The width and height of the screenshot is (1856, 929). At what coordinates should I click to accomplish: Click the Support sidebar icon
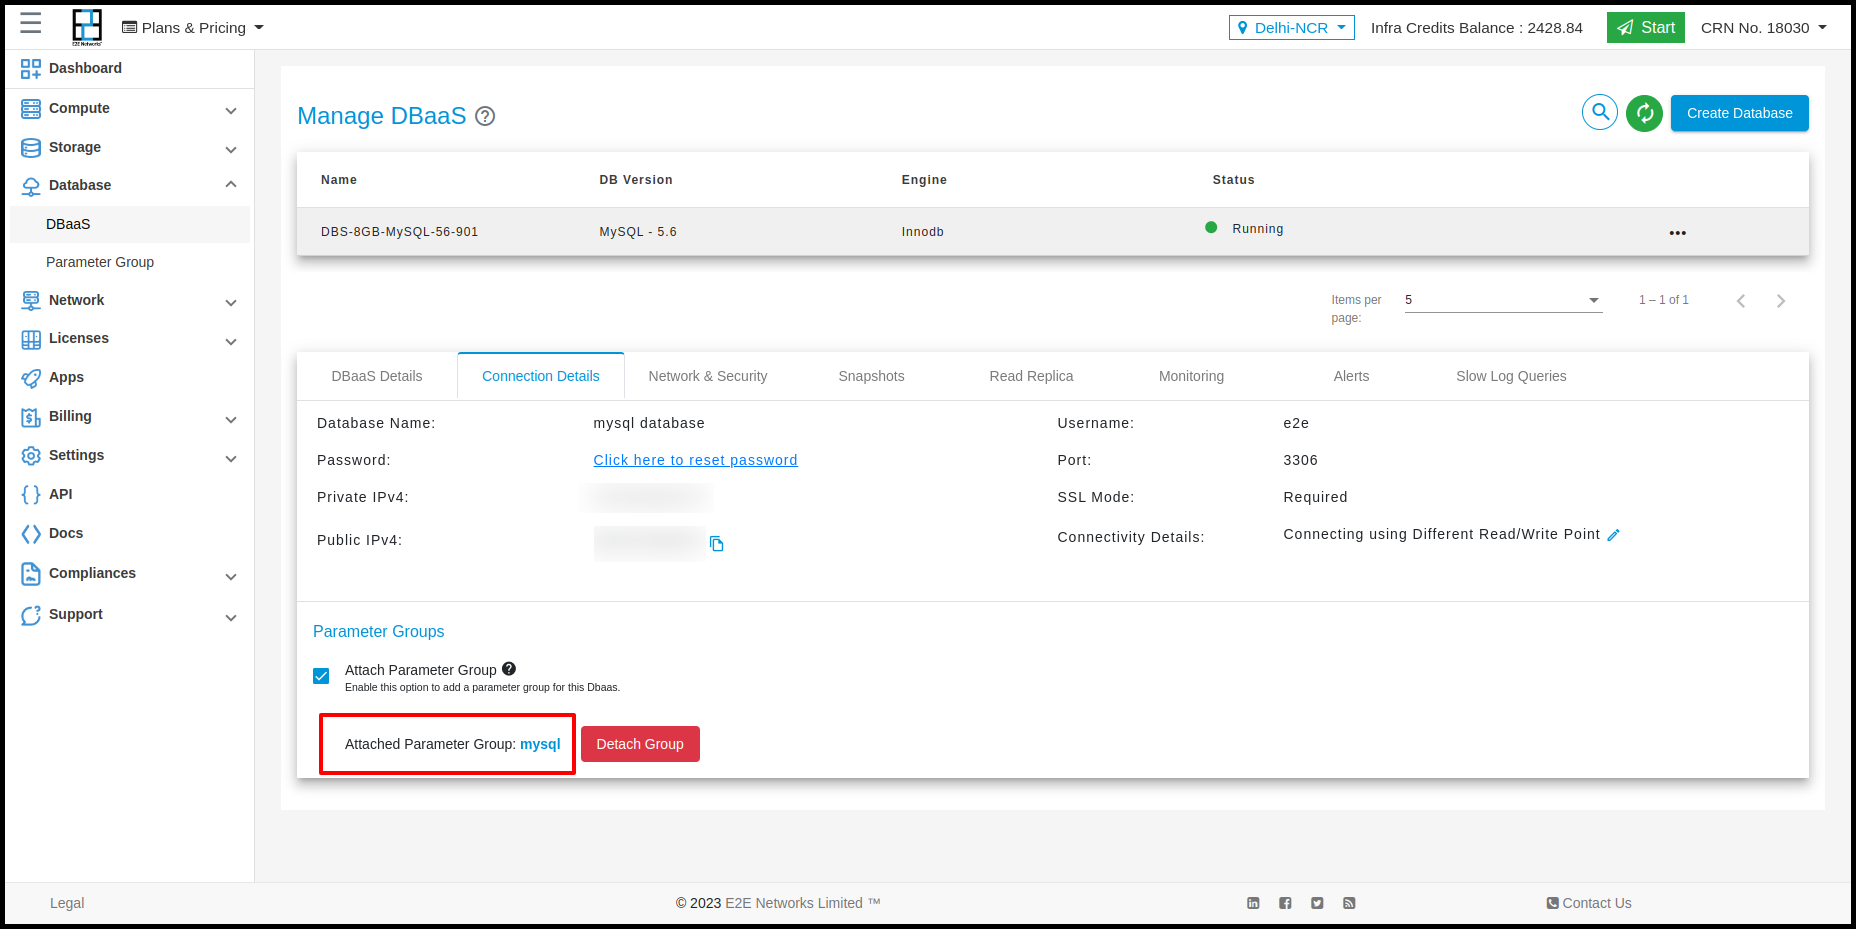(31, 615)
